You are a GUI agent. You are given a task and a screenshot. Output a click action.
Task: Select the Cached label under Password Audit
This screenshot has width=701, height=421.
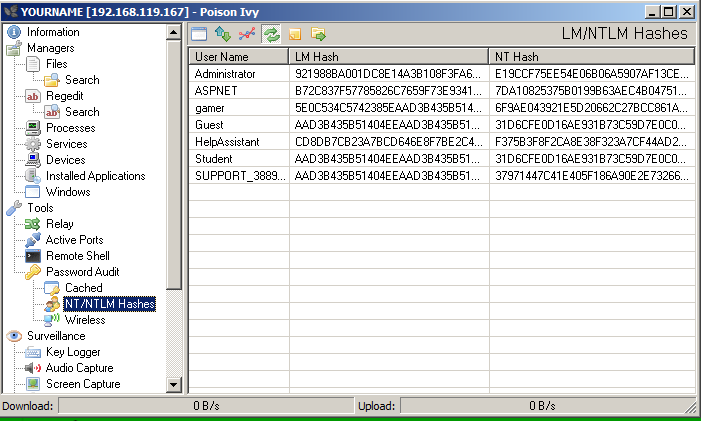coord(84,288)
